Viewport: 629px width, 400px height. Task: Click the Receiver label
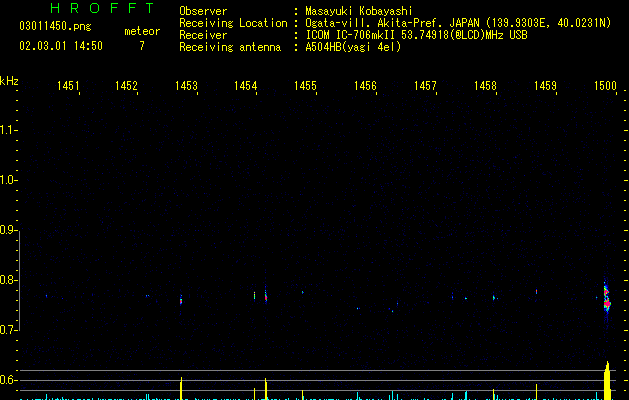click(203, 35)
